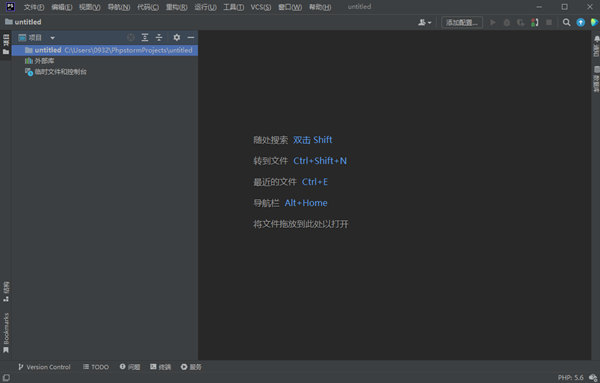This screenshot has width=600, height=383.
Task: Click the PhpStorm logo icon in title bar
Action: [x=10, y=7]
